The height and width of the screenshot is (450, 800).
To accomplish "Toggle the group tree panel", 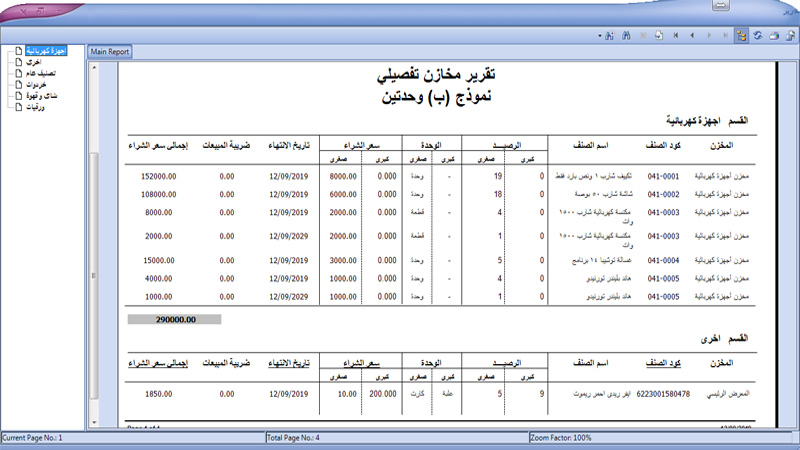I will click(741, 36).
